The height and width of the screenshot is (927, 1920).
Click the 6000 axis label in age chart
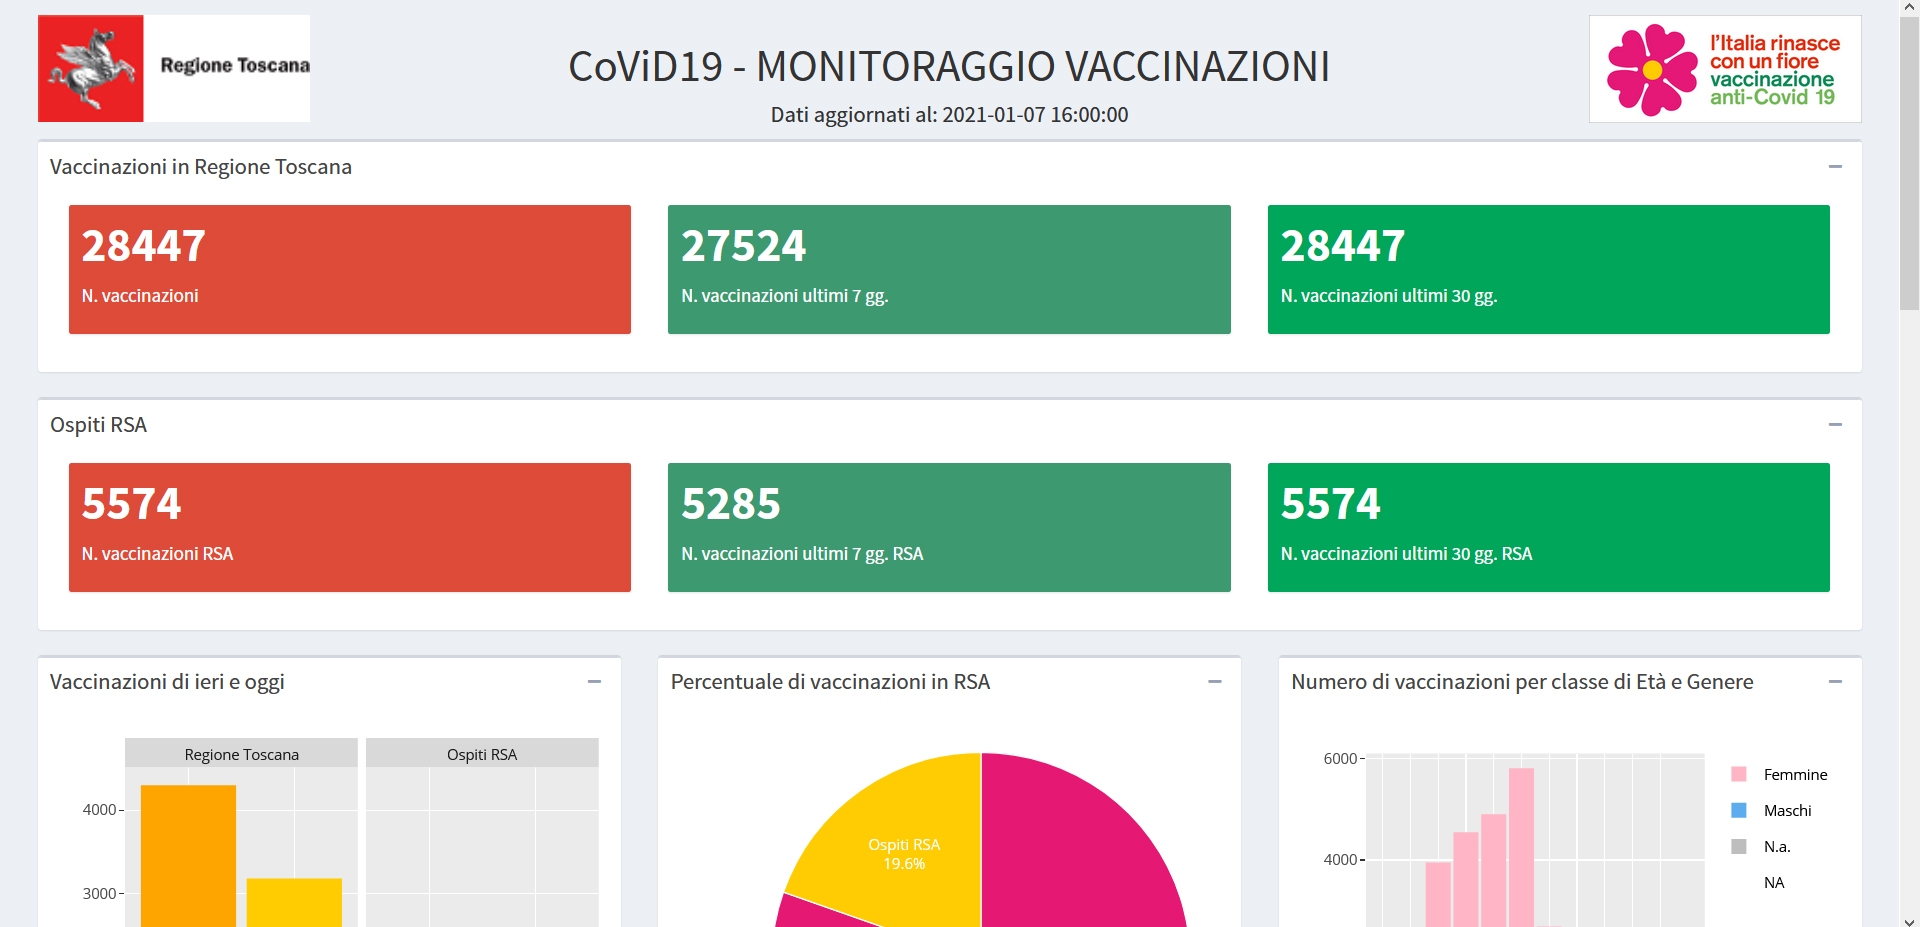[1340, 759]
